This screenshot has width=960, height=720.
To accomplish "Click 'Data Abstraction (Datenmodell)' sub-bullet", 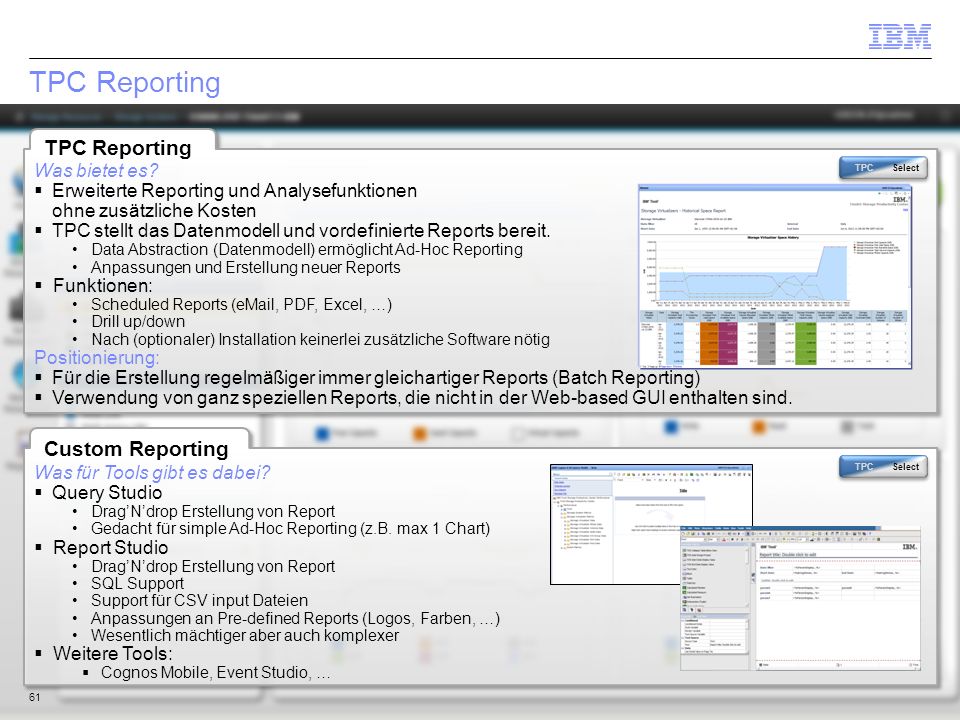I will (x=307, y=249).
